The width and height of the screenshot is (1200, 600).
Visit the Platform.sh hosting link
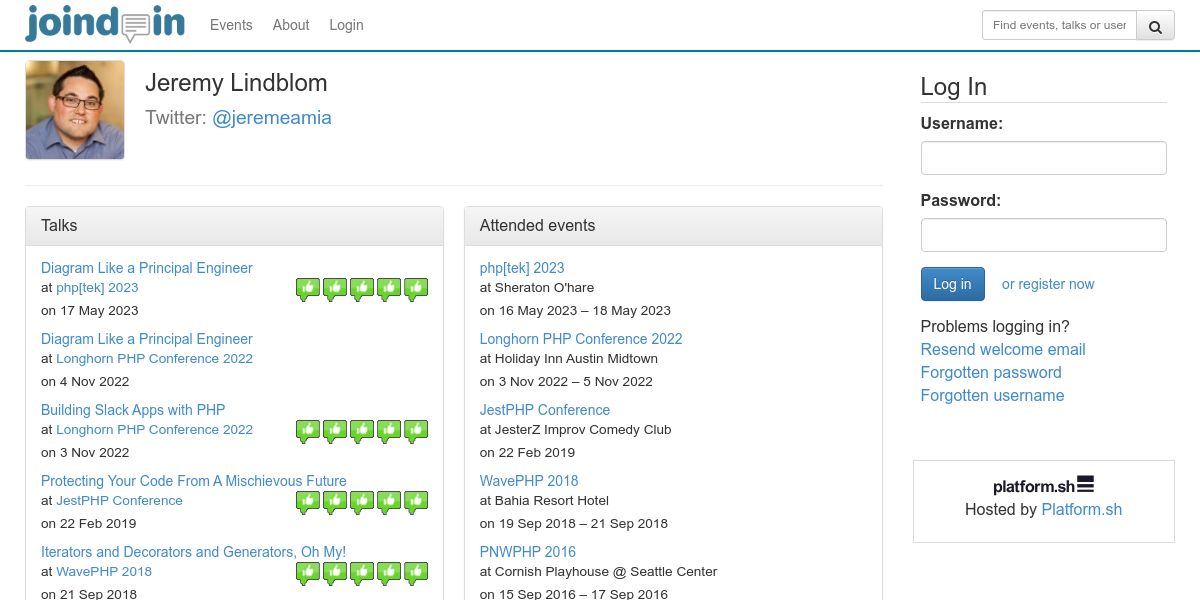tap(1081, 509)
